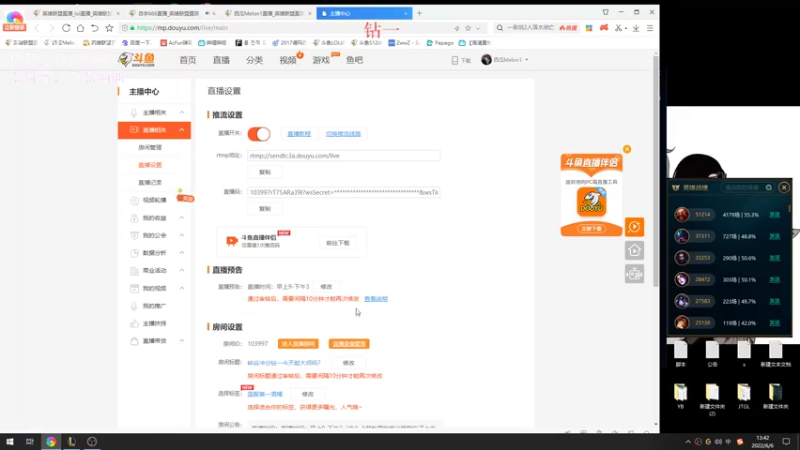
Task: Expand the 直播带货 chevron
Action: [x=182, y=341]
